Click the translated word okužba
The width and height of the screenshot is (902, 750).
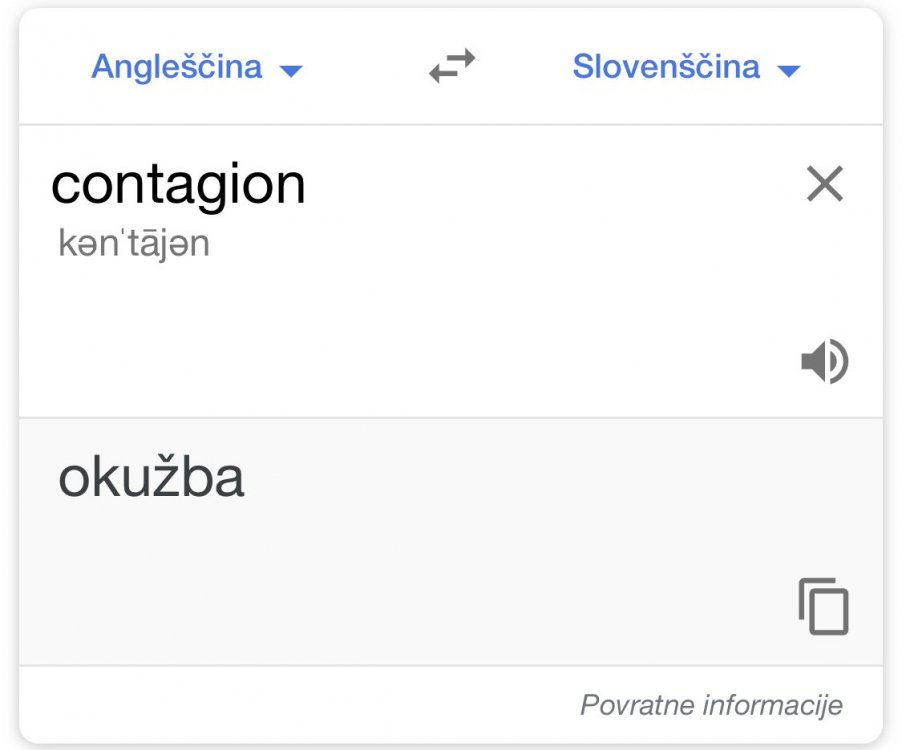tap(151, 479)
